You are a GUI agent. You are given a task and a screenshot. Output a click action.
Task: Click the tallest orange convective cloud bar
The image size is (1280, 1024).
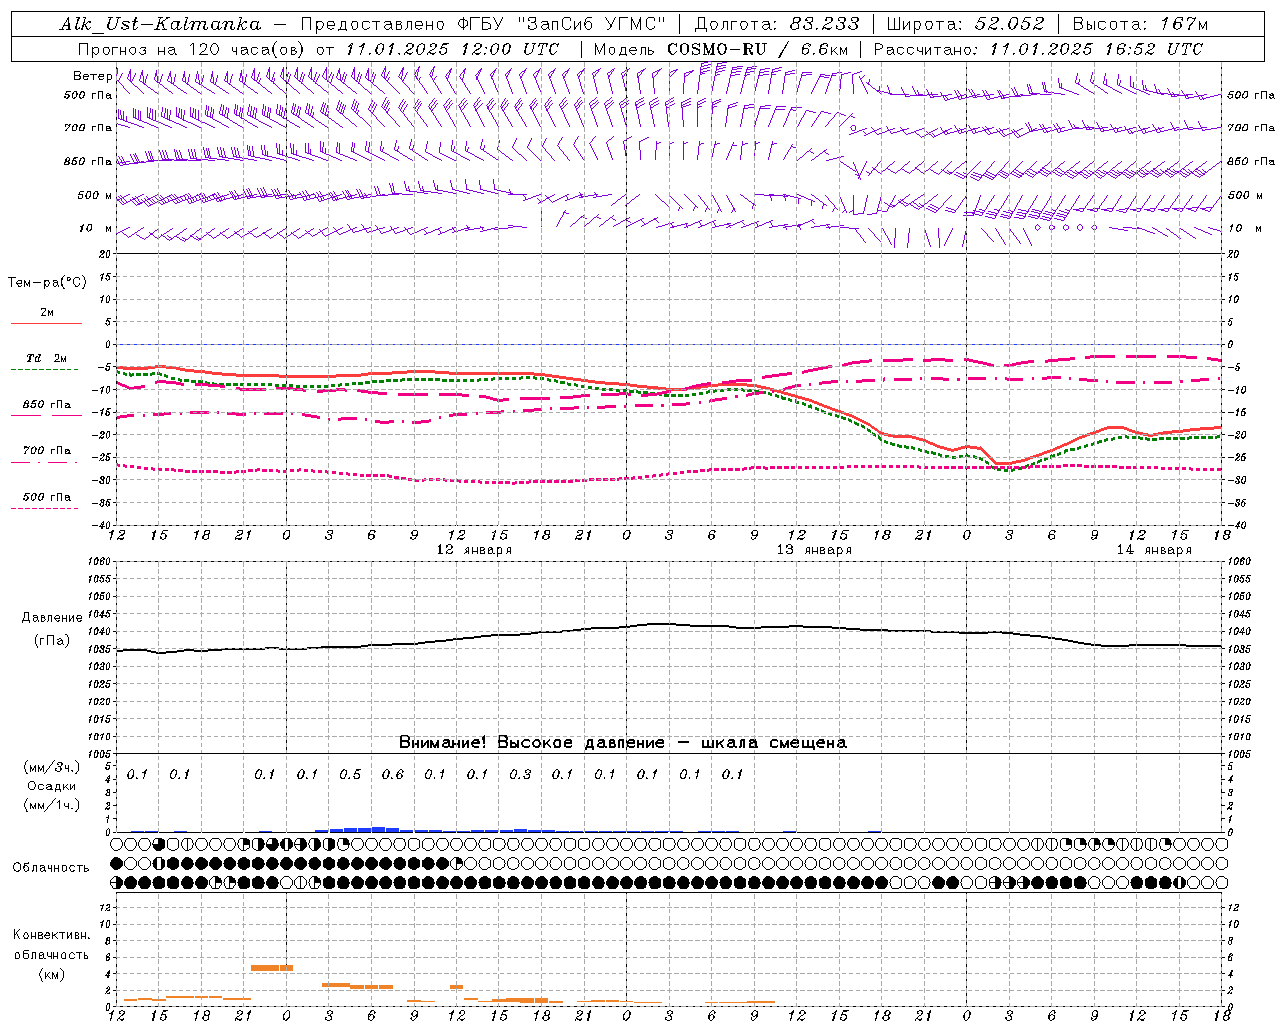point(272,967)
